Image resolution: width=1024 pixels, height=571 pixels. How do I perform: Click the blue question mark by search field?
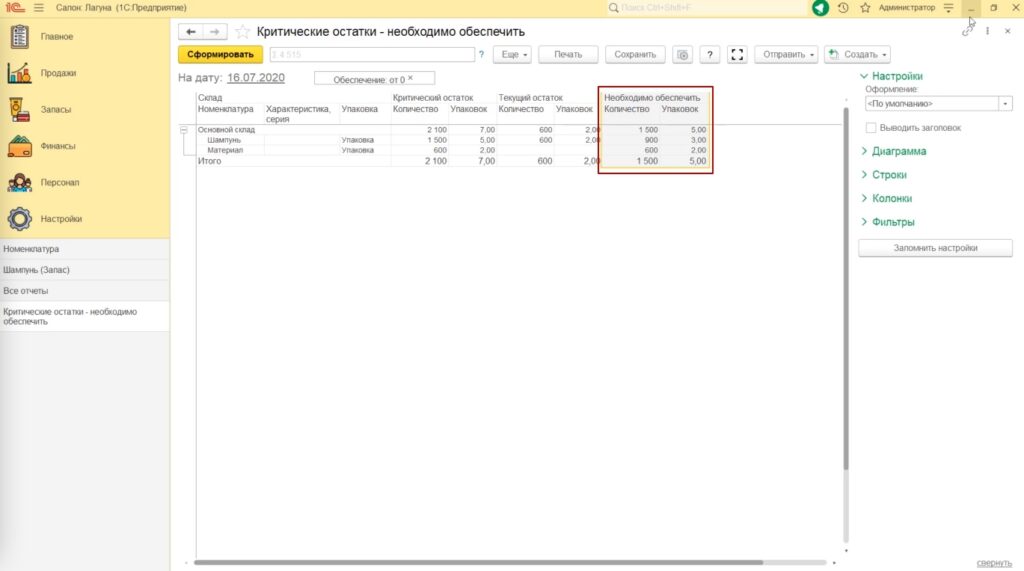481,55
